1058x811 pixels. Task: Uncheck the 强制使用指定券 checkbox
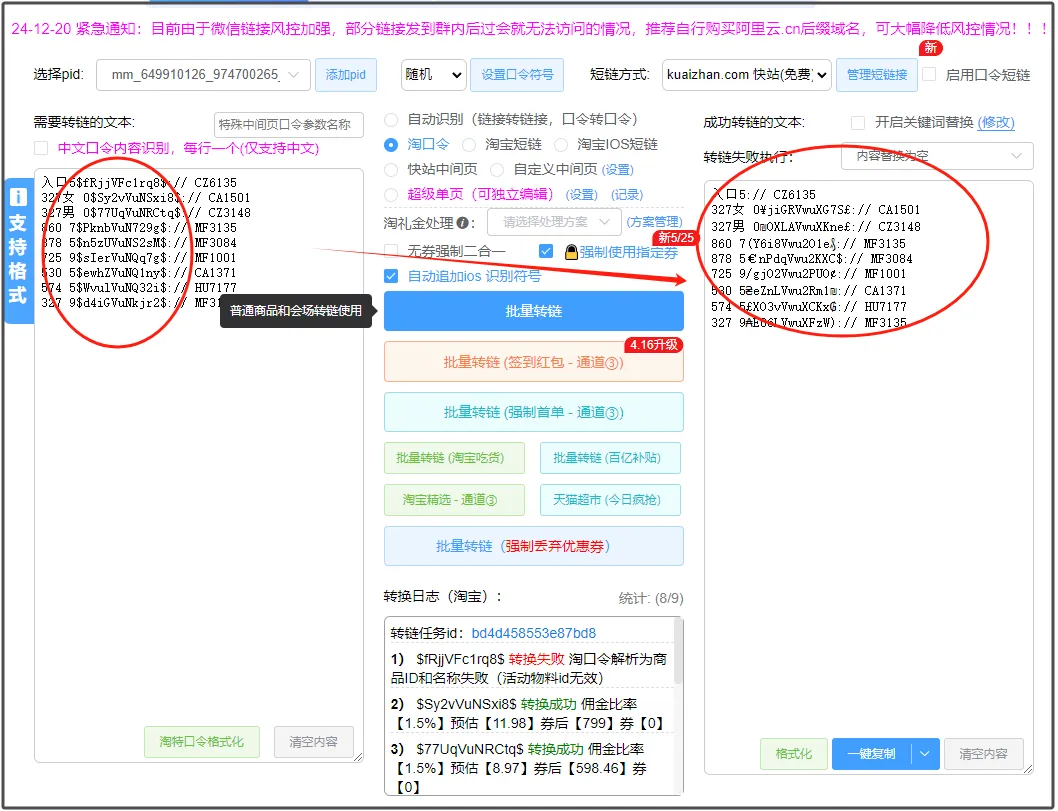coord(546,251)
